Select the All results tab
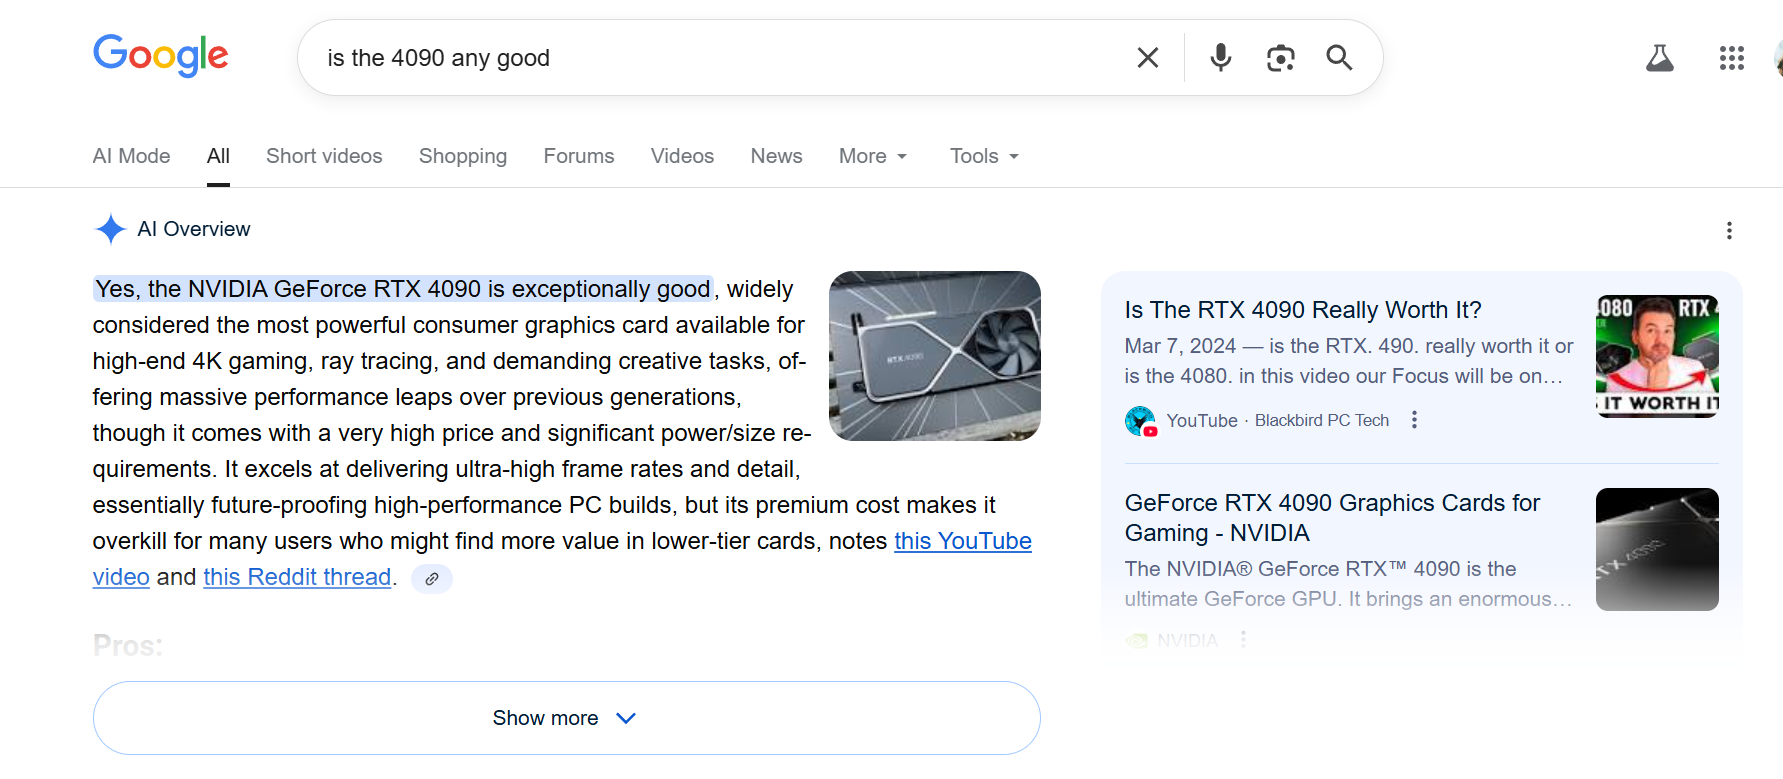This screenshot has height=779, width=1783. point(218,156)
